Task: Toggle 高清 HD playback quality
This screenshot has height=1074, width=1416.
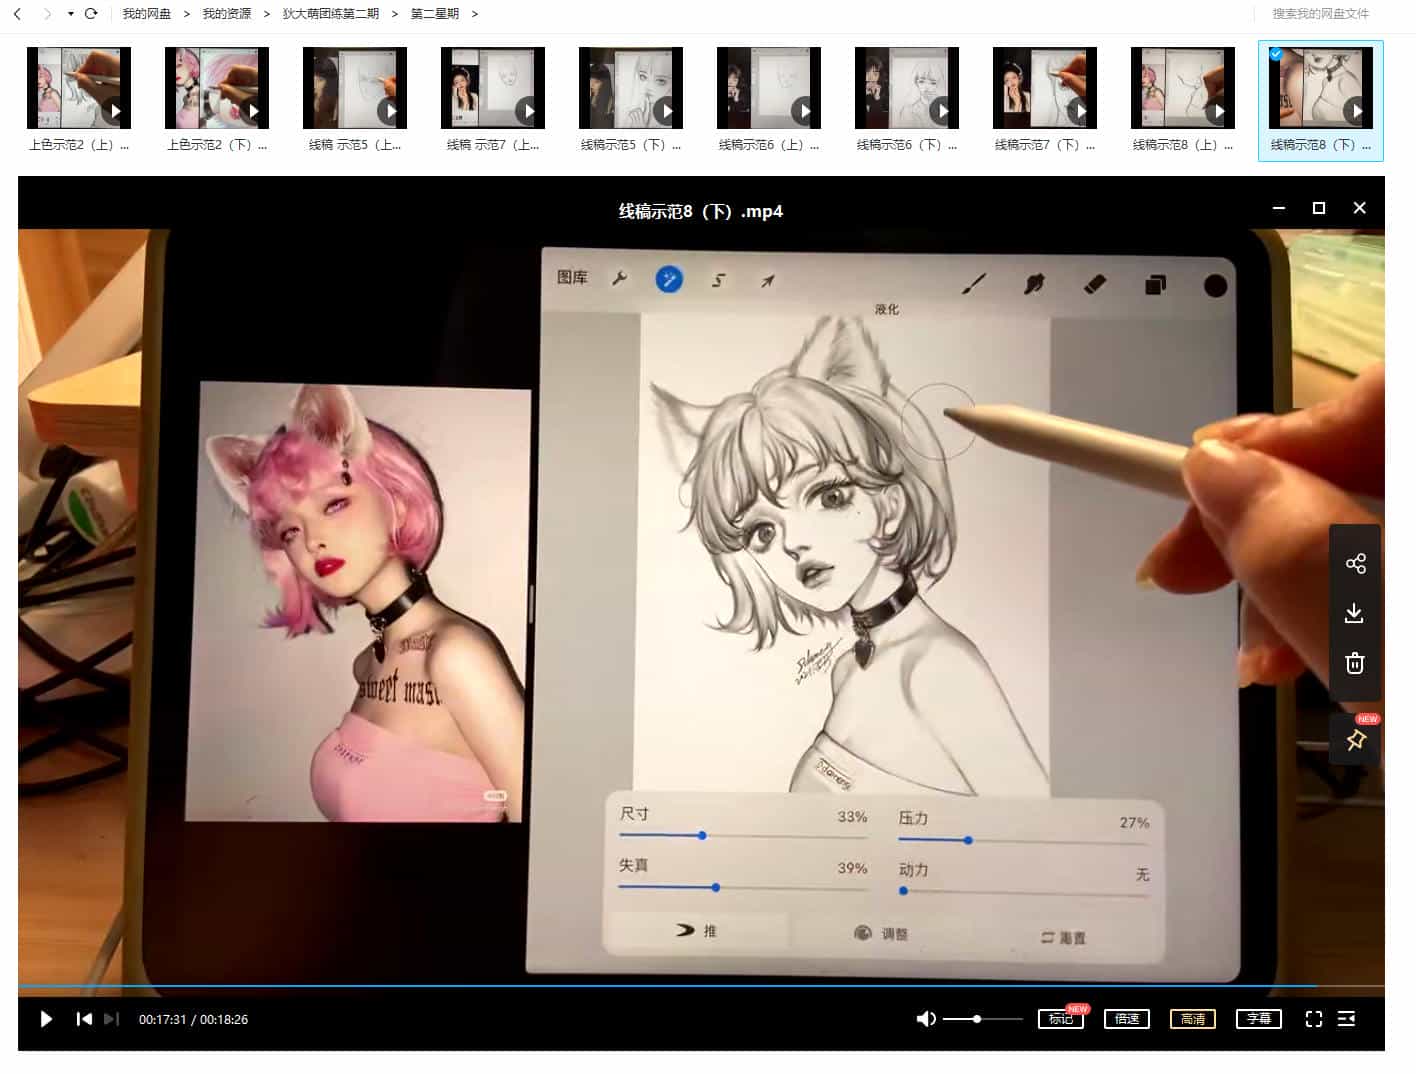Action: tap(1192, 1019)
